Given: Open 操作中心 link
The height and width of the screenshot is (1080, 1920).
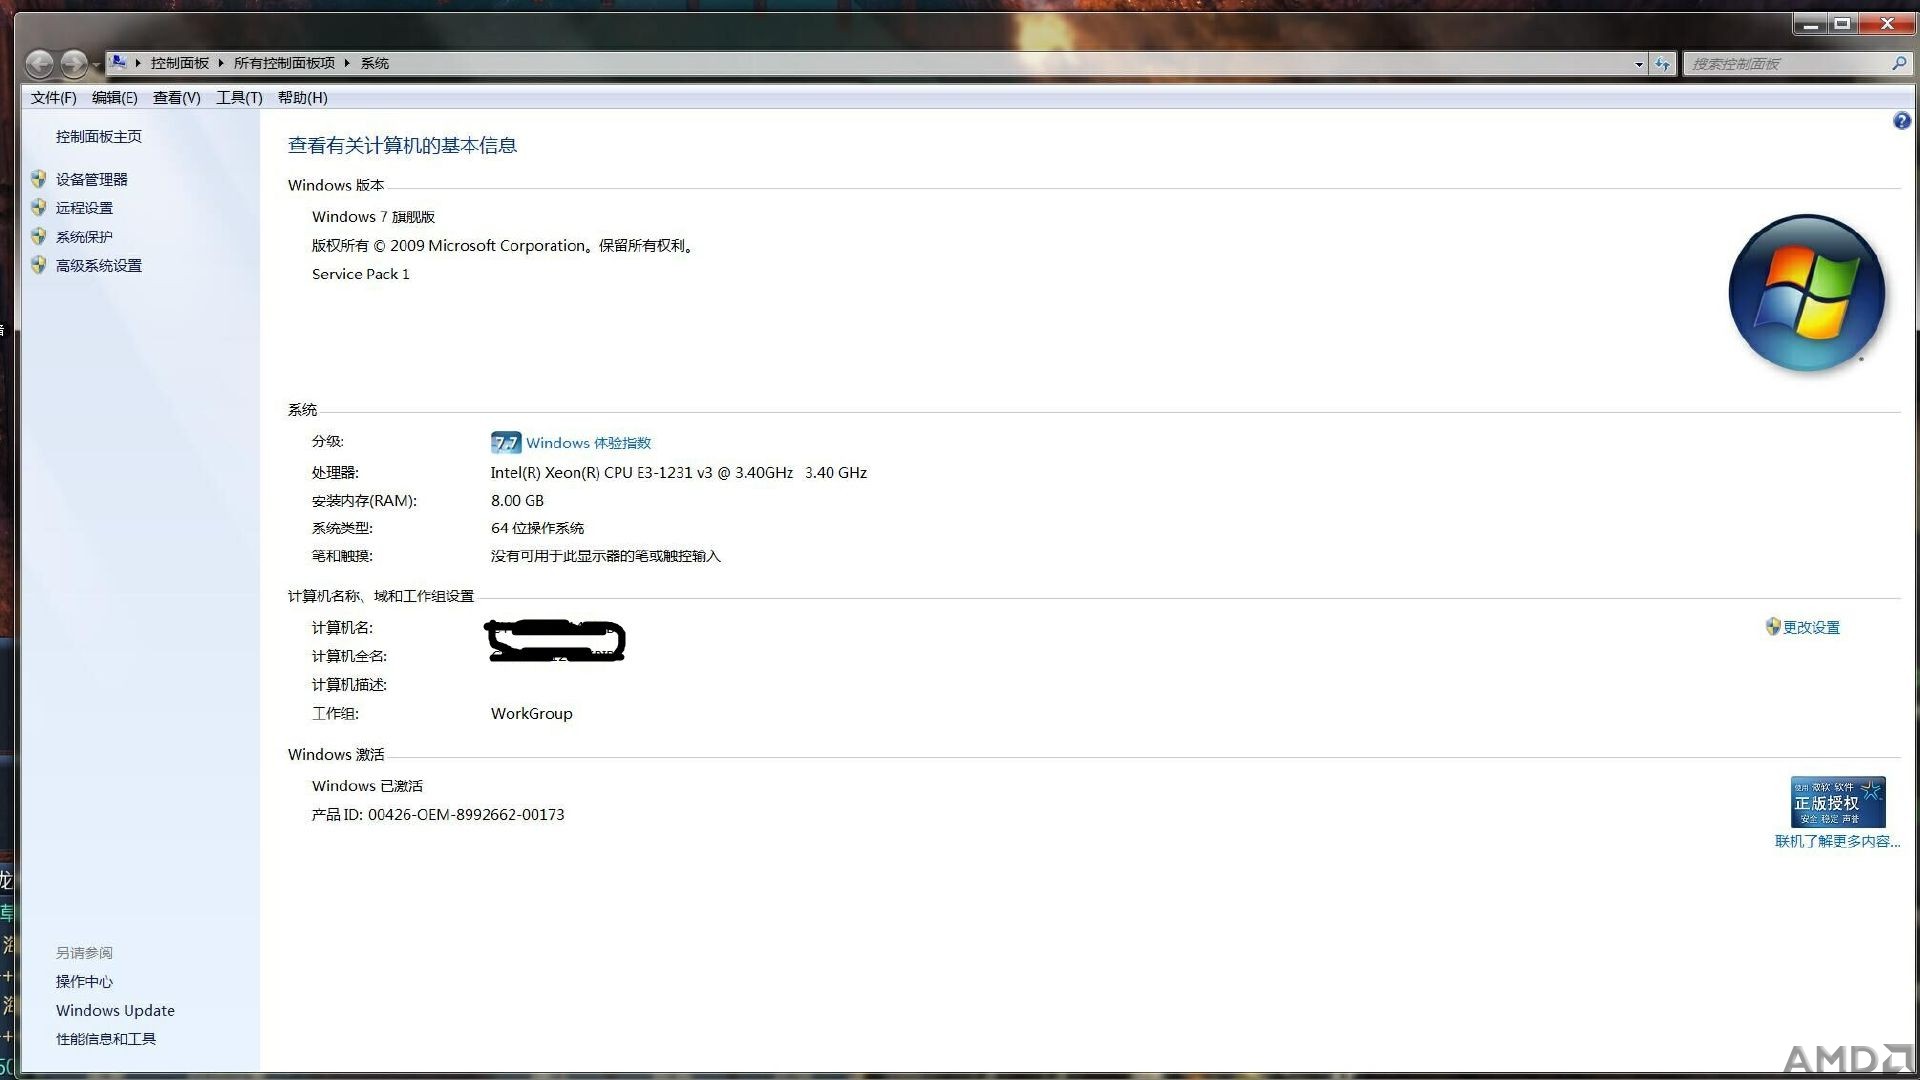Looking at the screenshot, I should (x=84, y=982).
